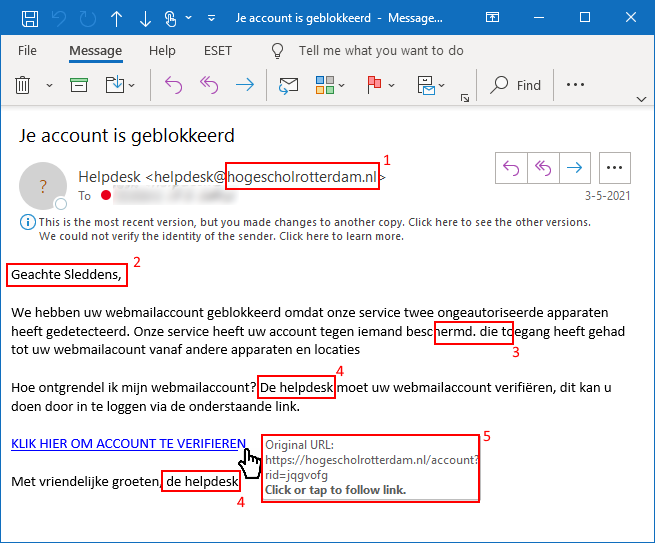The width and height of the screenshot is (655, 543).
Task: Go to next item with down arrow
Action: tap(145, 19)
